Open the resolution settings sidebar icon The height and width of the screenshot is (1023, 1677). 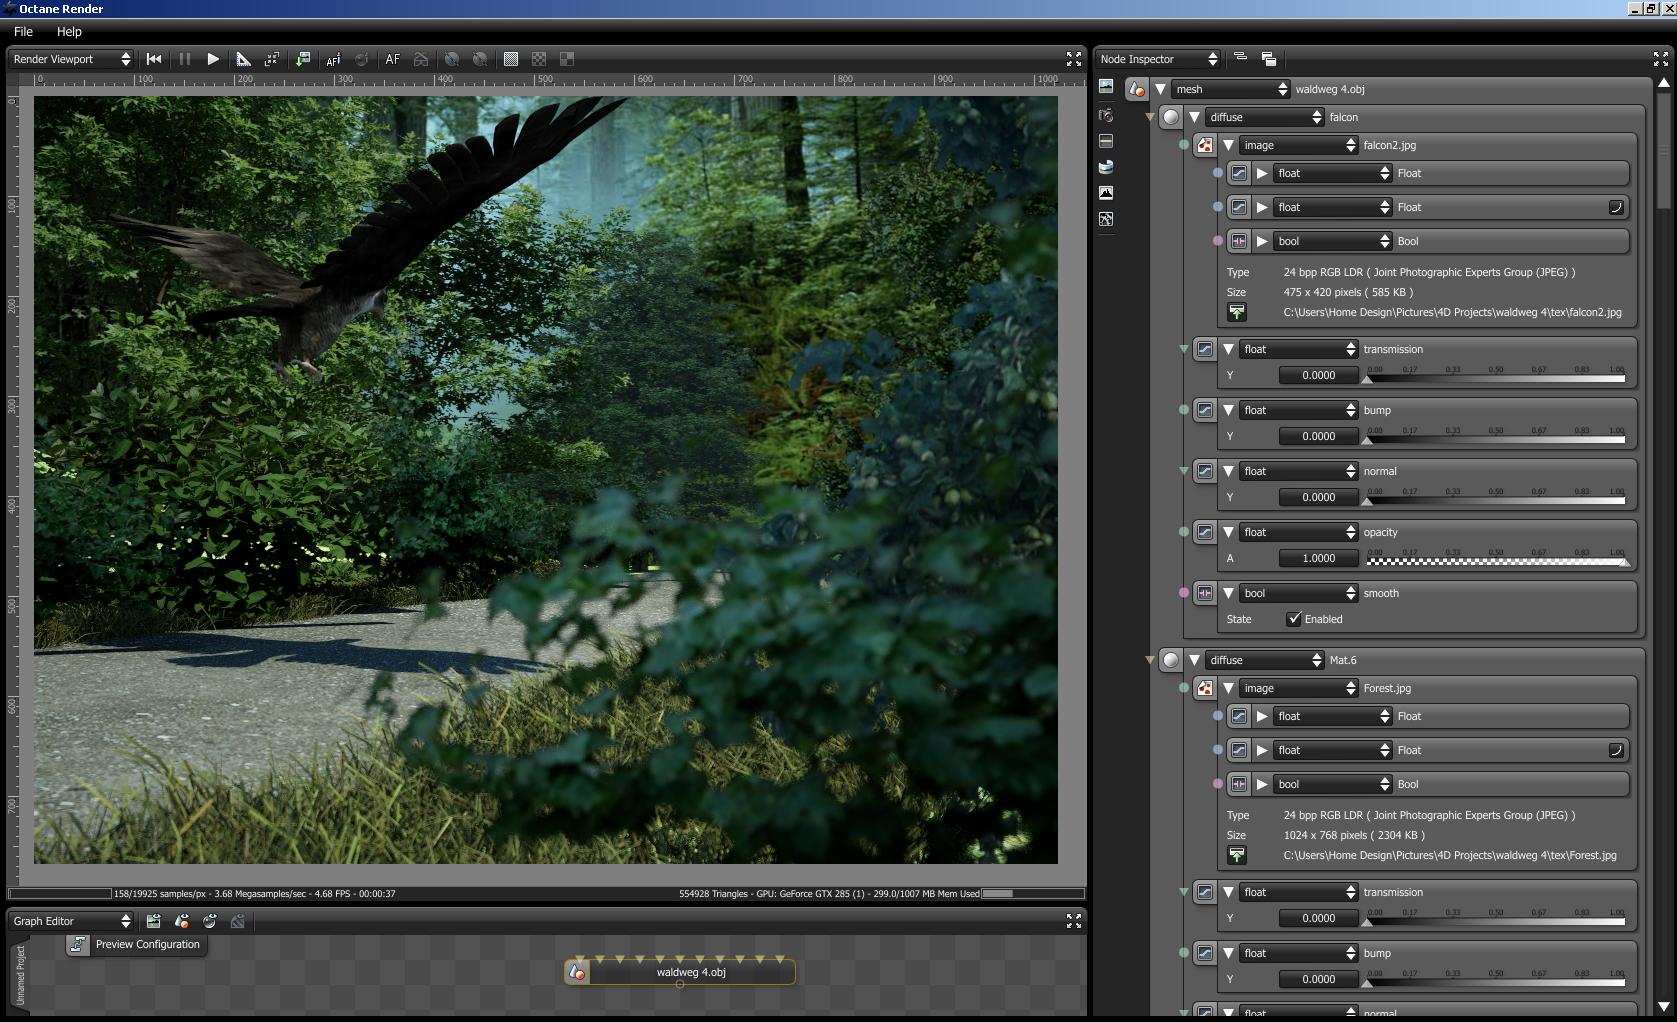point(1106,141)
